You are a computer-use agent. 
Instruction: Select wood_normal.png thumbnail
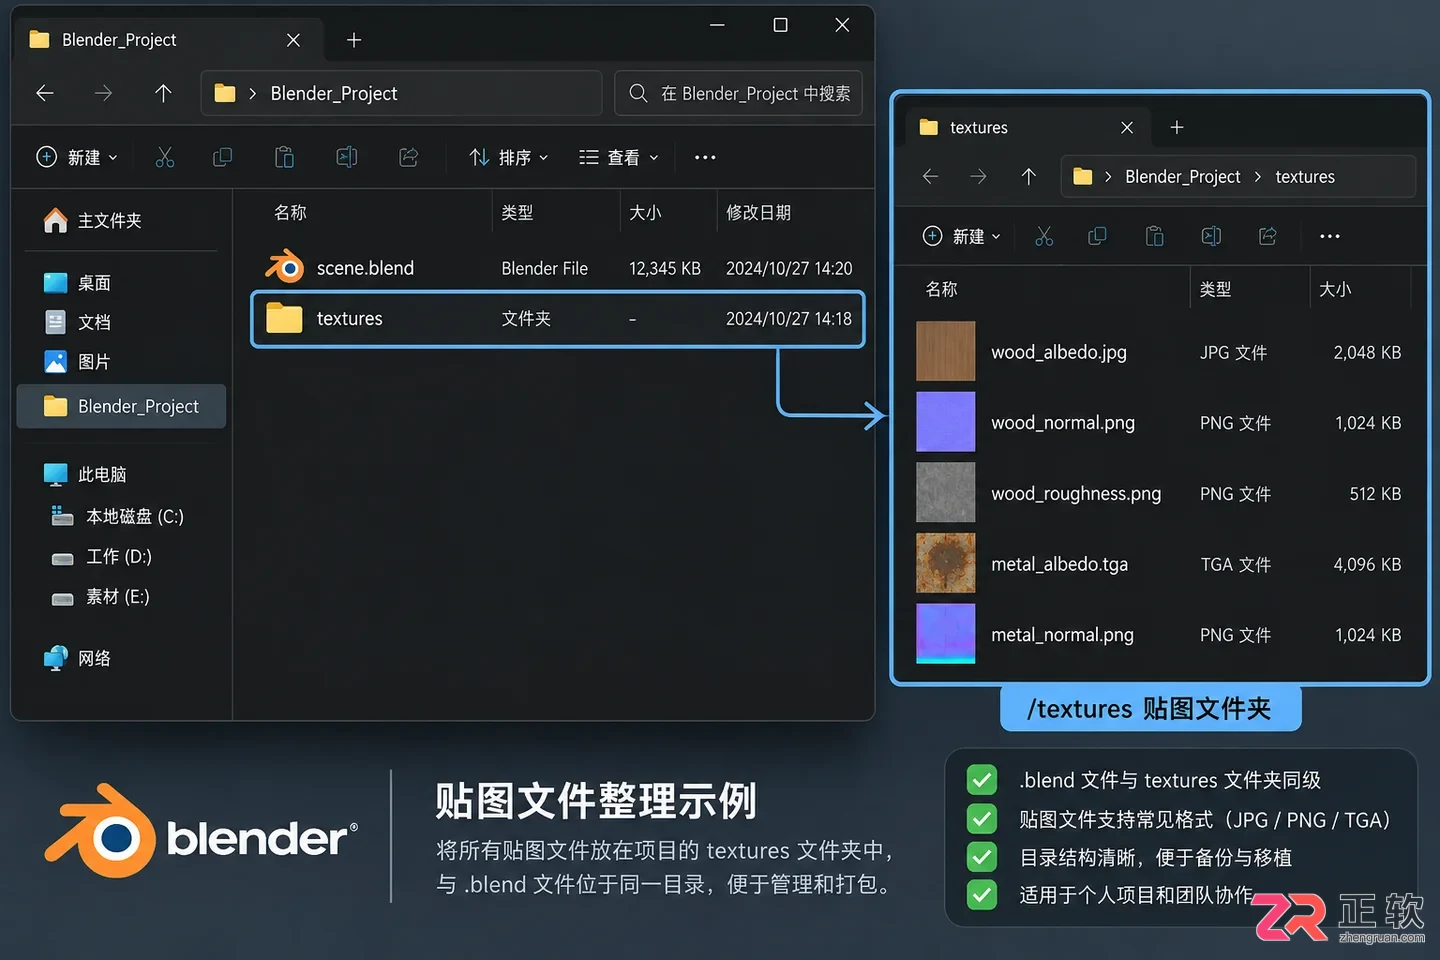click(945, 422)
